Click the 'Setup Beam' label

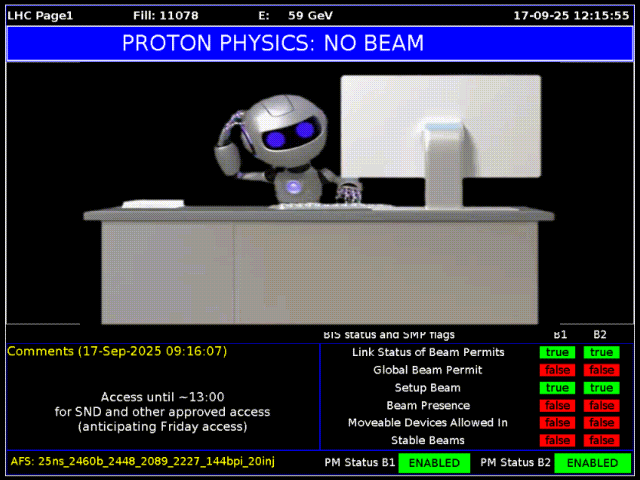(x=427, y=388)
